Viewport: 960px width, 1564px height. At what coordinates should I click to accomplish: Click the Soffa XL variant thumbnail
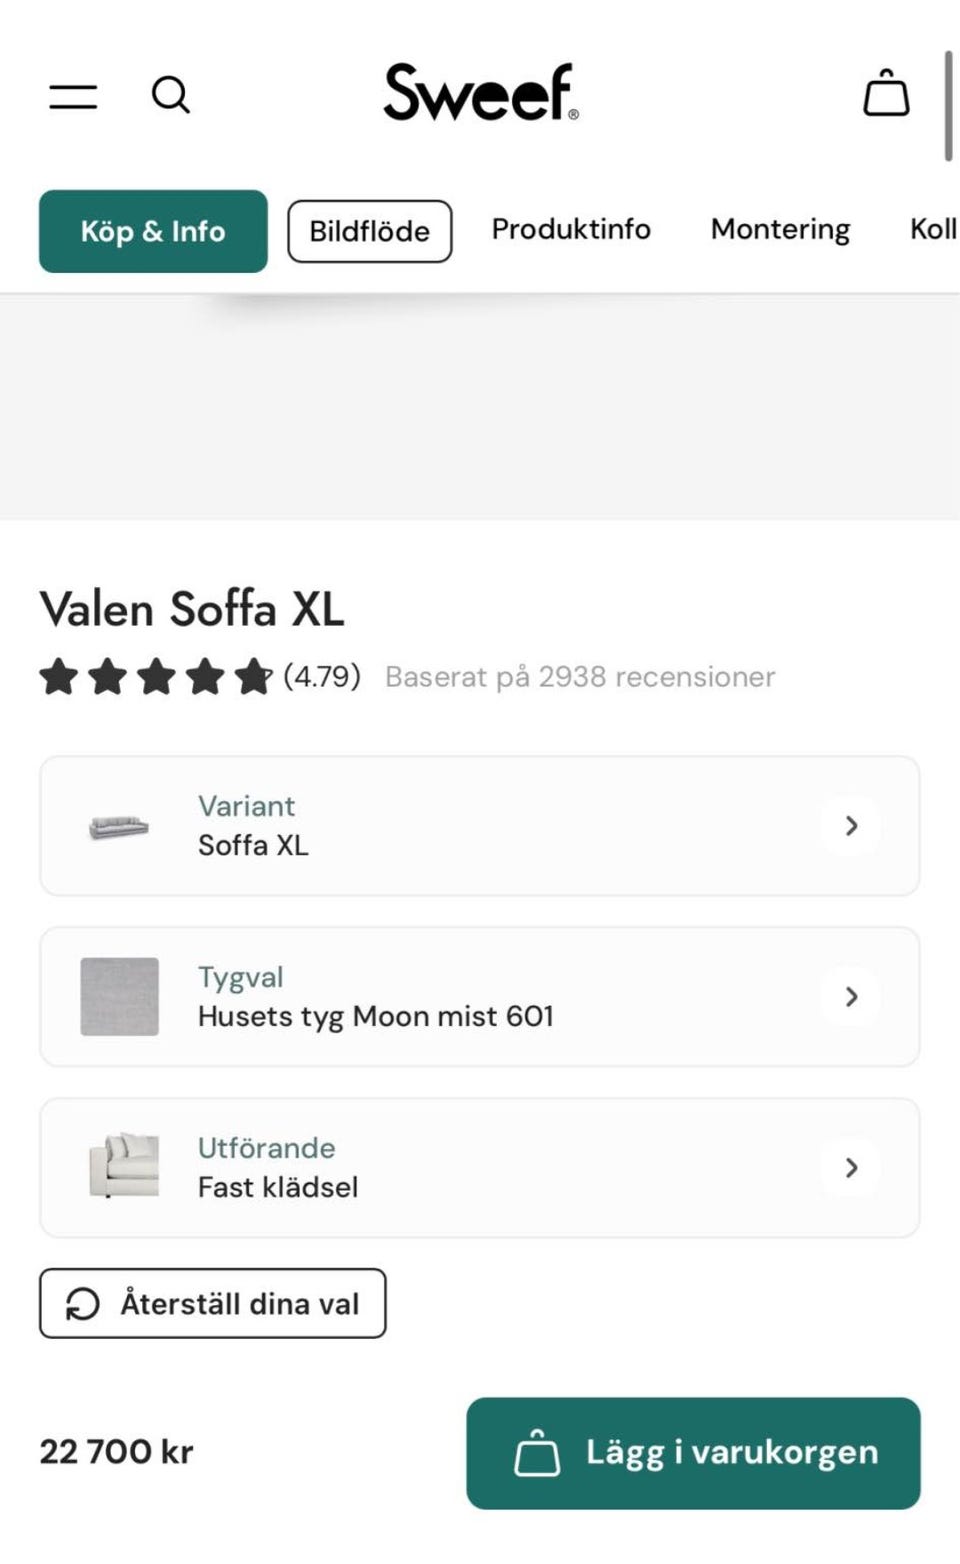[x=119, y=827]
